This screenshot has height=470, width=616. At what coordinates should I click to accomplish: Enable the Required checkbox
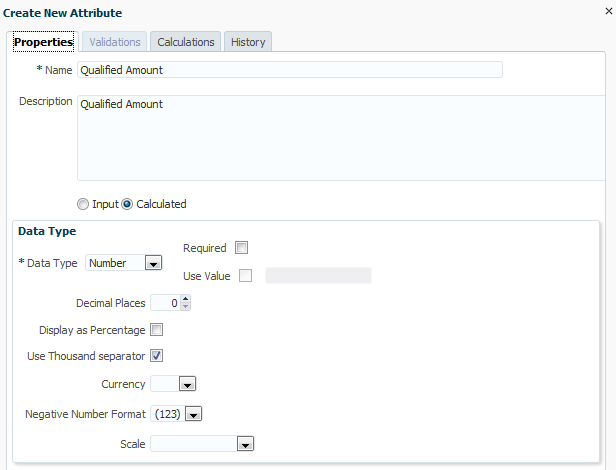pyautogui.click(x=241, y=248)
